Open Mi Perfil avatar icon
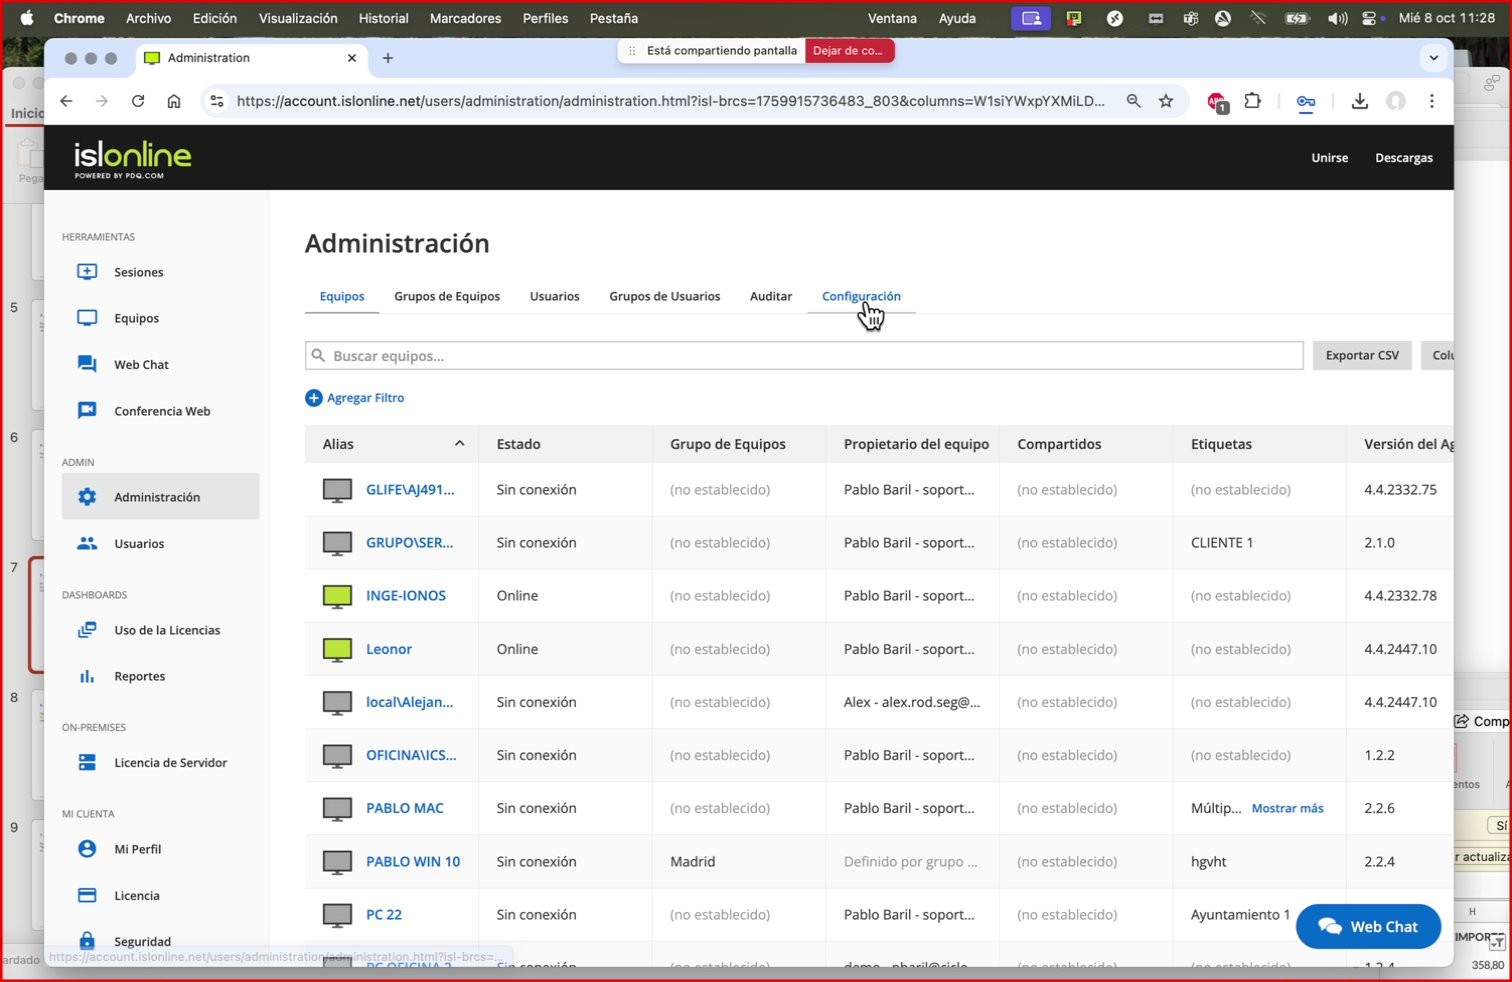Screen dimensions: 1512x982 pyautogui.click(x=87, y=849)
